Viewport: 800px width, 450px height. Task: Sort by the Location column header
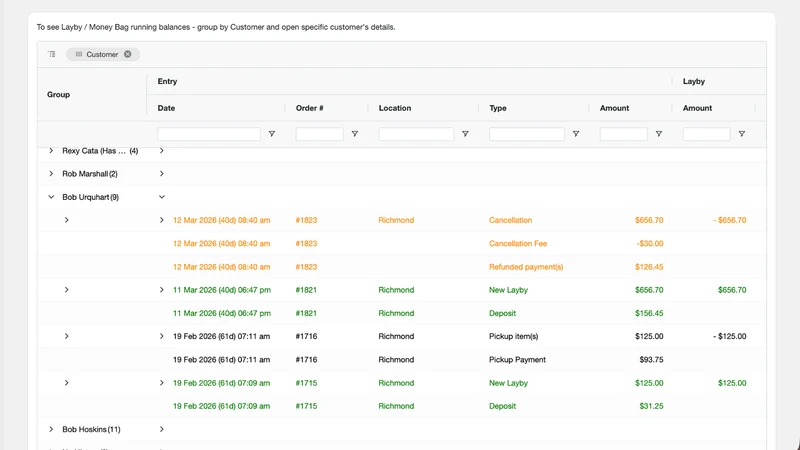point(395,108)
